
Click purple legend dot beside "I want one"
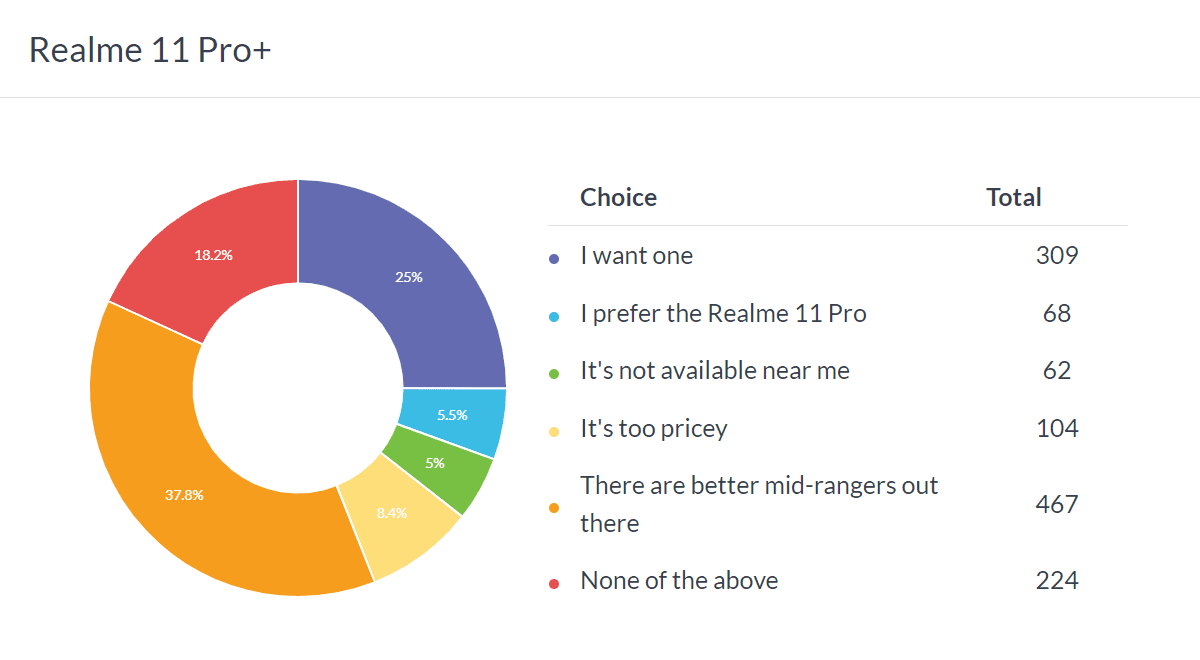(554, 258)
